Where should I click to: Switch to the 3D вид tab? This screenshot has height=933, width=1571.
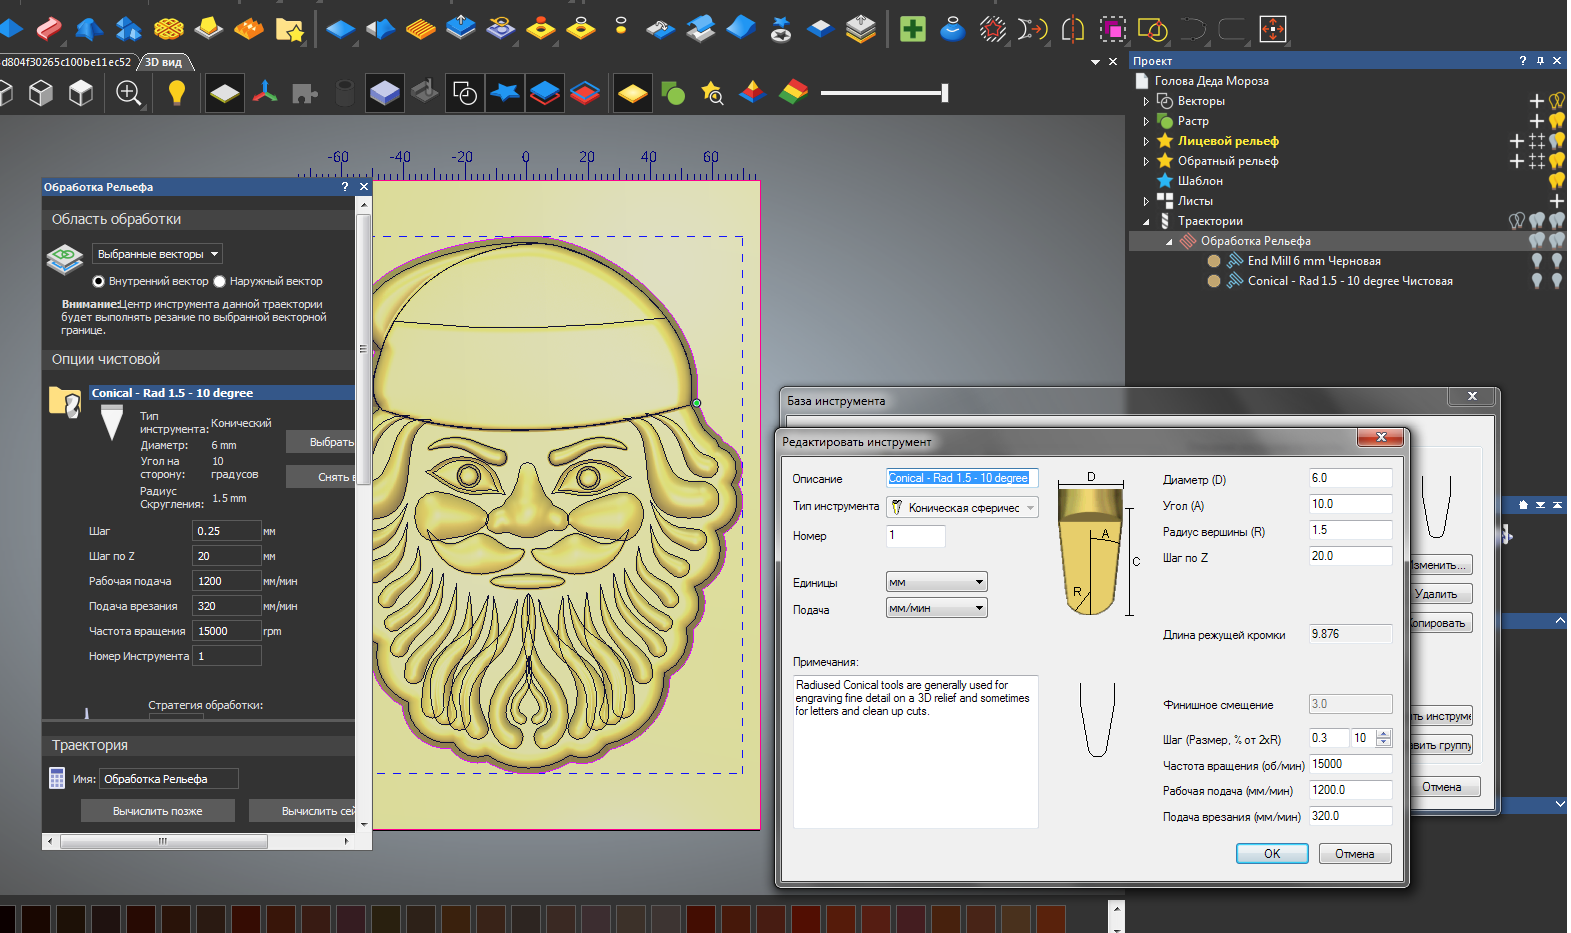165,62
